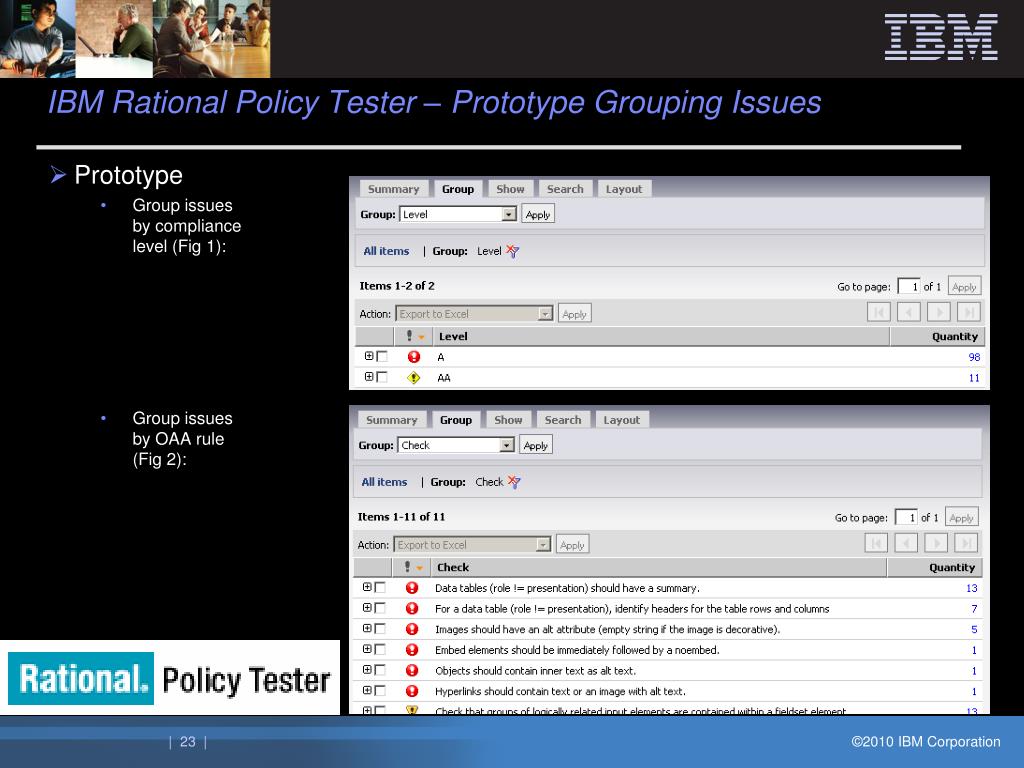Click error icon for Embed elements noembed check
This screenshot has width=1024, height=768.
click(x=411, y=650)
